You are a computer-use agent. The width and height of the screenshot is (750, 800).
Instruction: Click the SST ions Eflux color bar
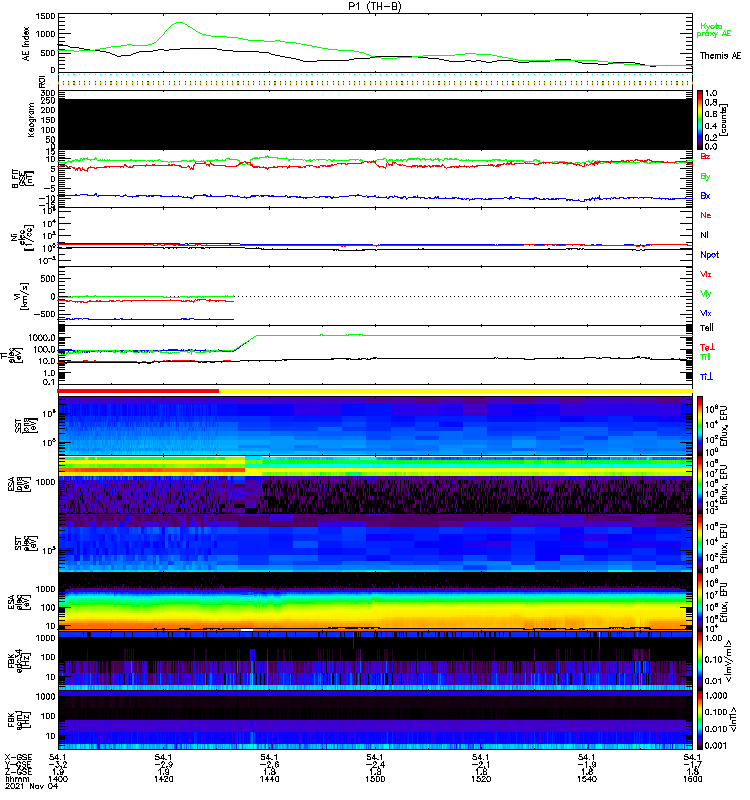[700, 426]
